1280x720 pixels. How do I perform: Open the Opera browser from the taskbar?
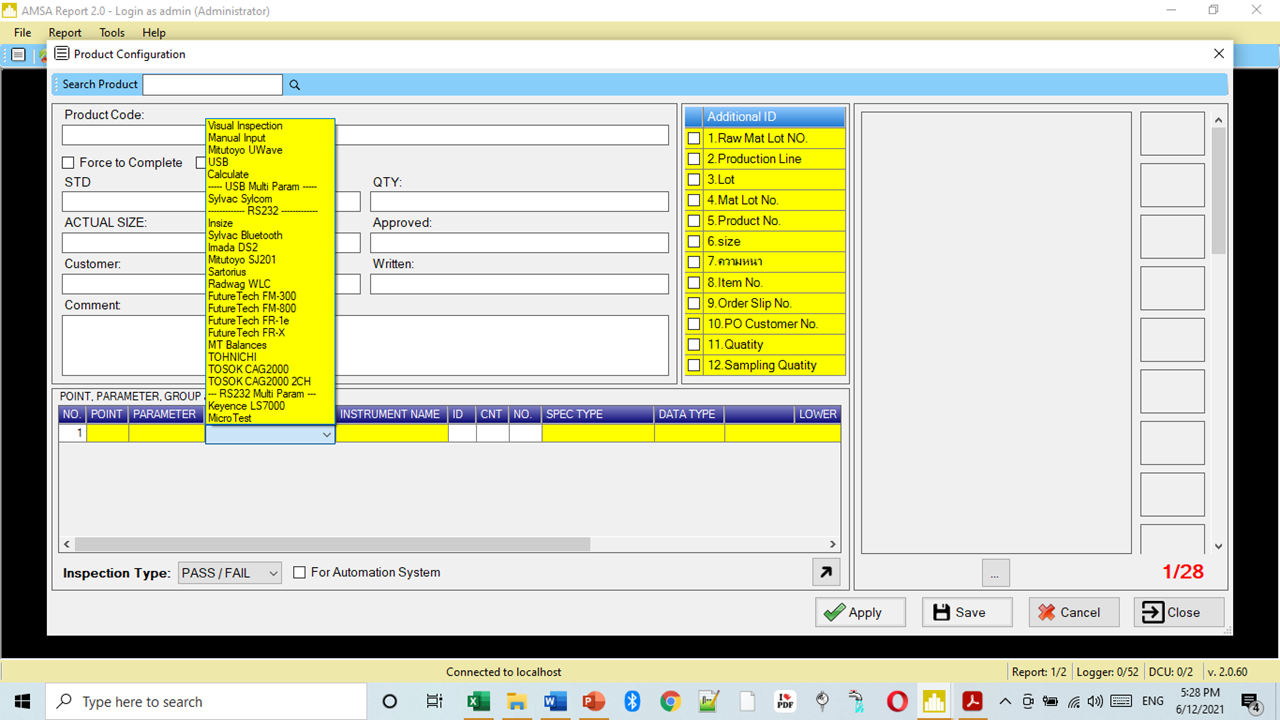(x=897, y=701)
